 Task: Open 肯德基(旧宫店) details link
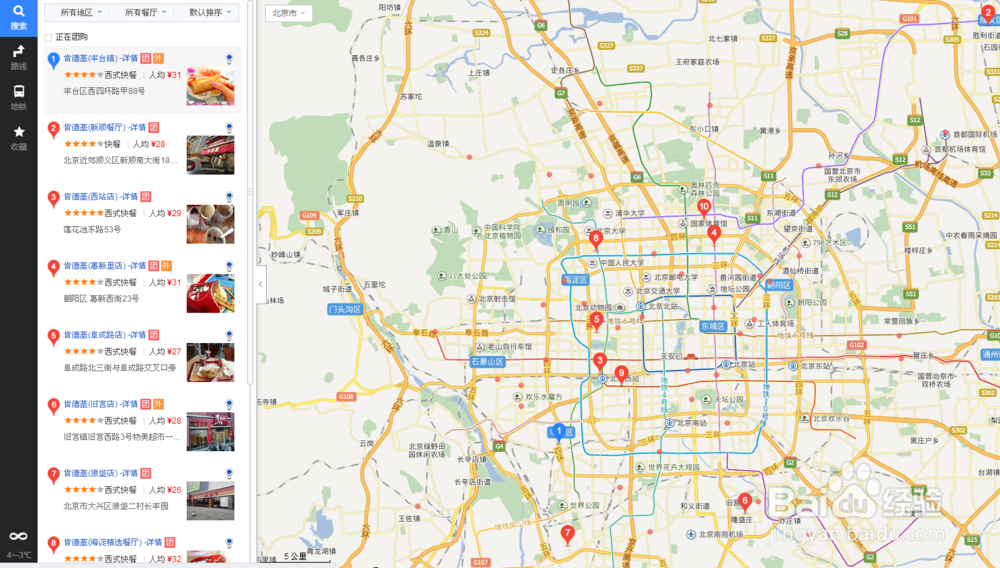point(101,404)
